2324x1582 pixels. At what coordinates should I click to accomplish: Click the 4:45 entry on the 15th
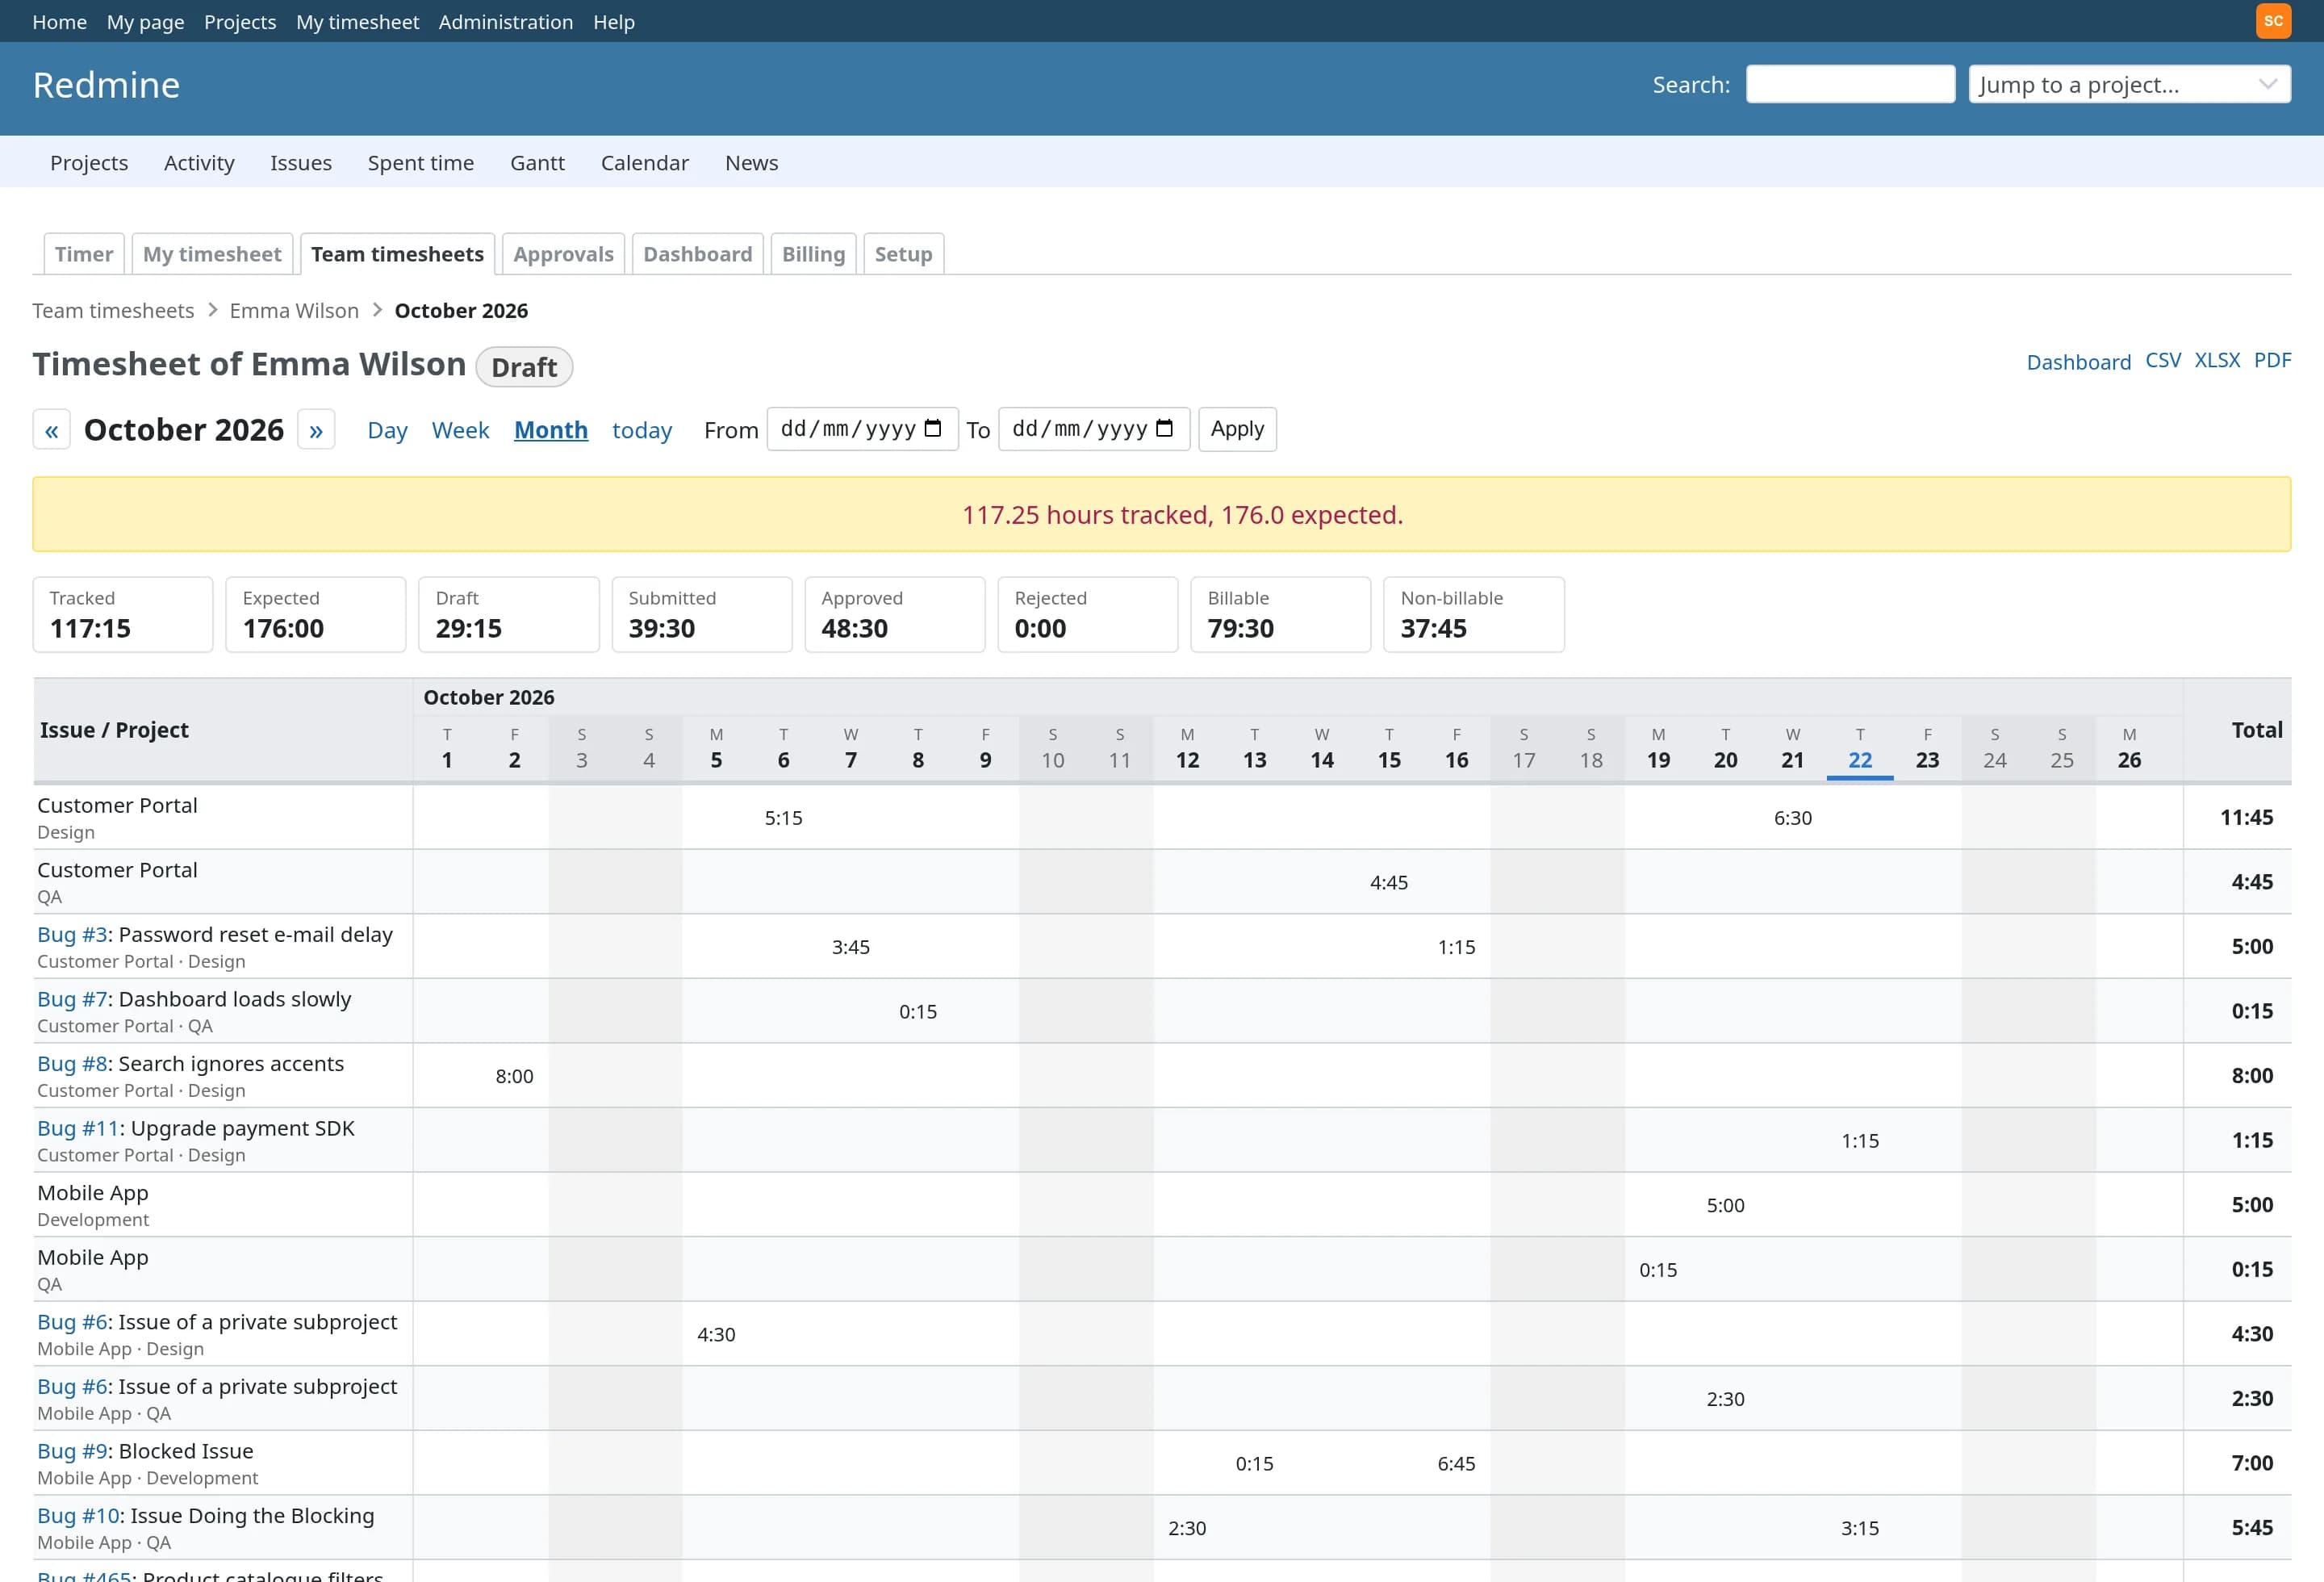tap(1389, 882)
